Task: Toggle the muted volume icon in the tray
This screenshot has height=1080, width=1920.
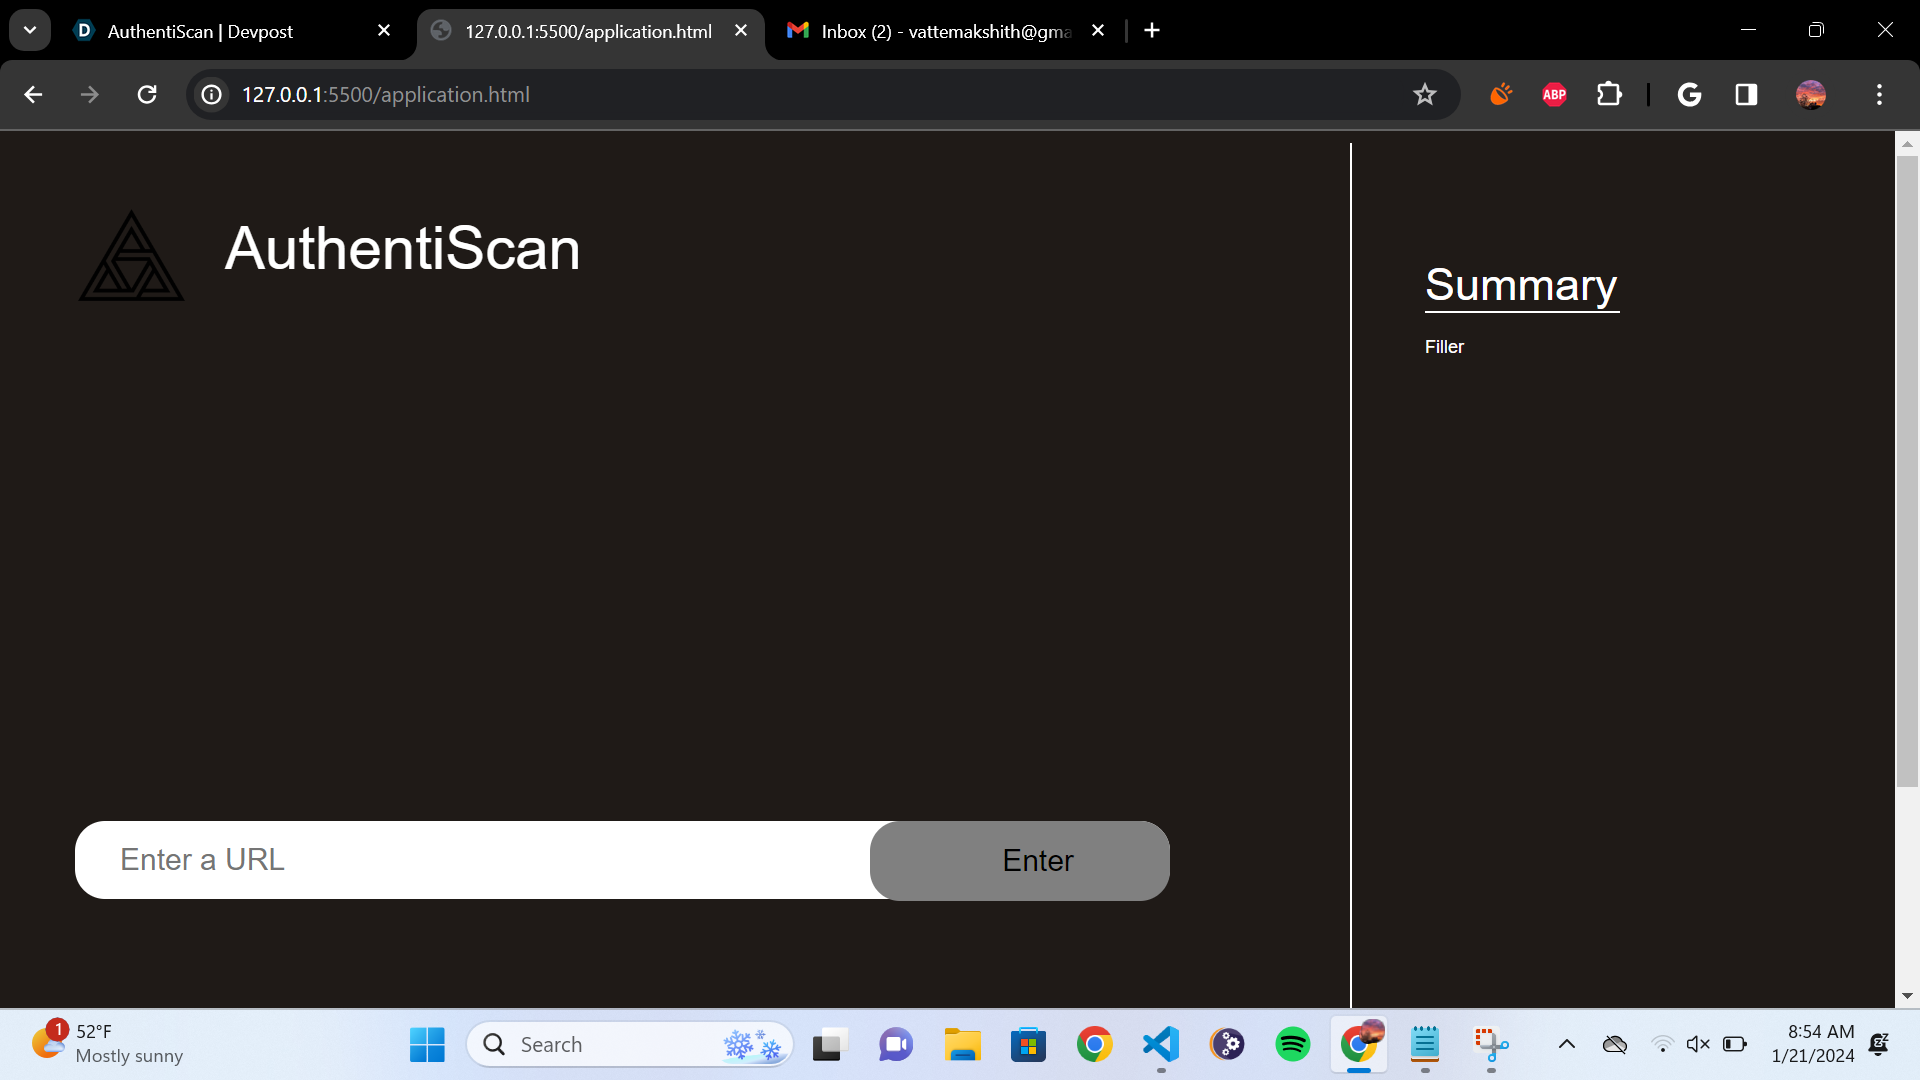Action: pyautogui.click(x=1697, y=1044)
